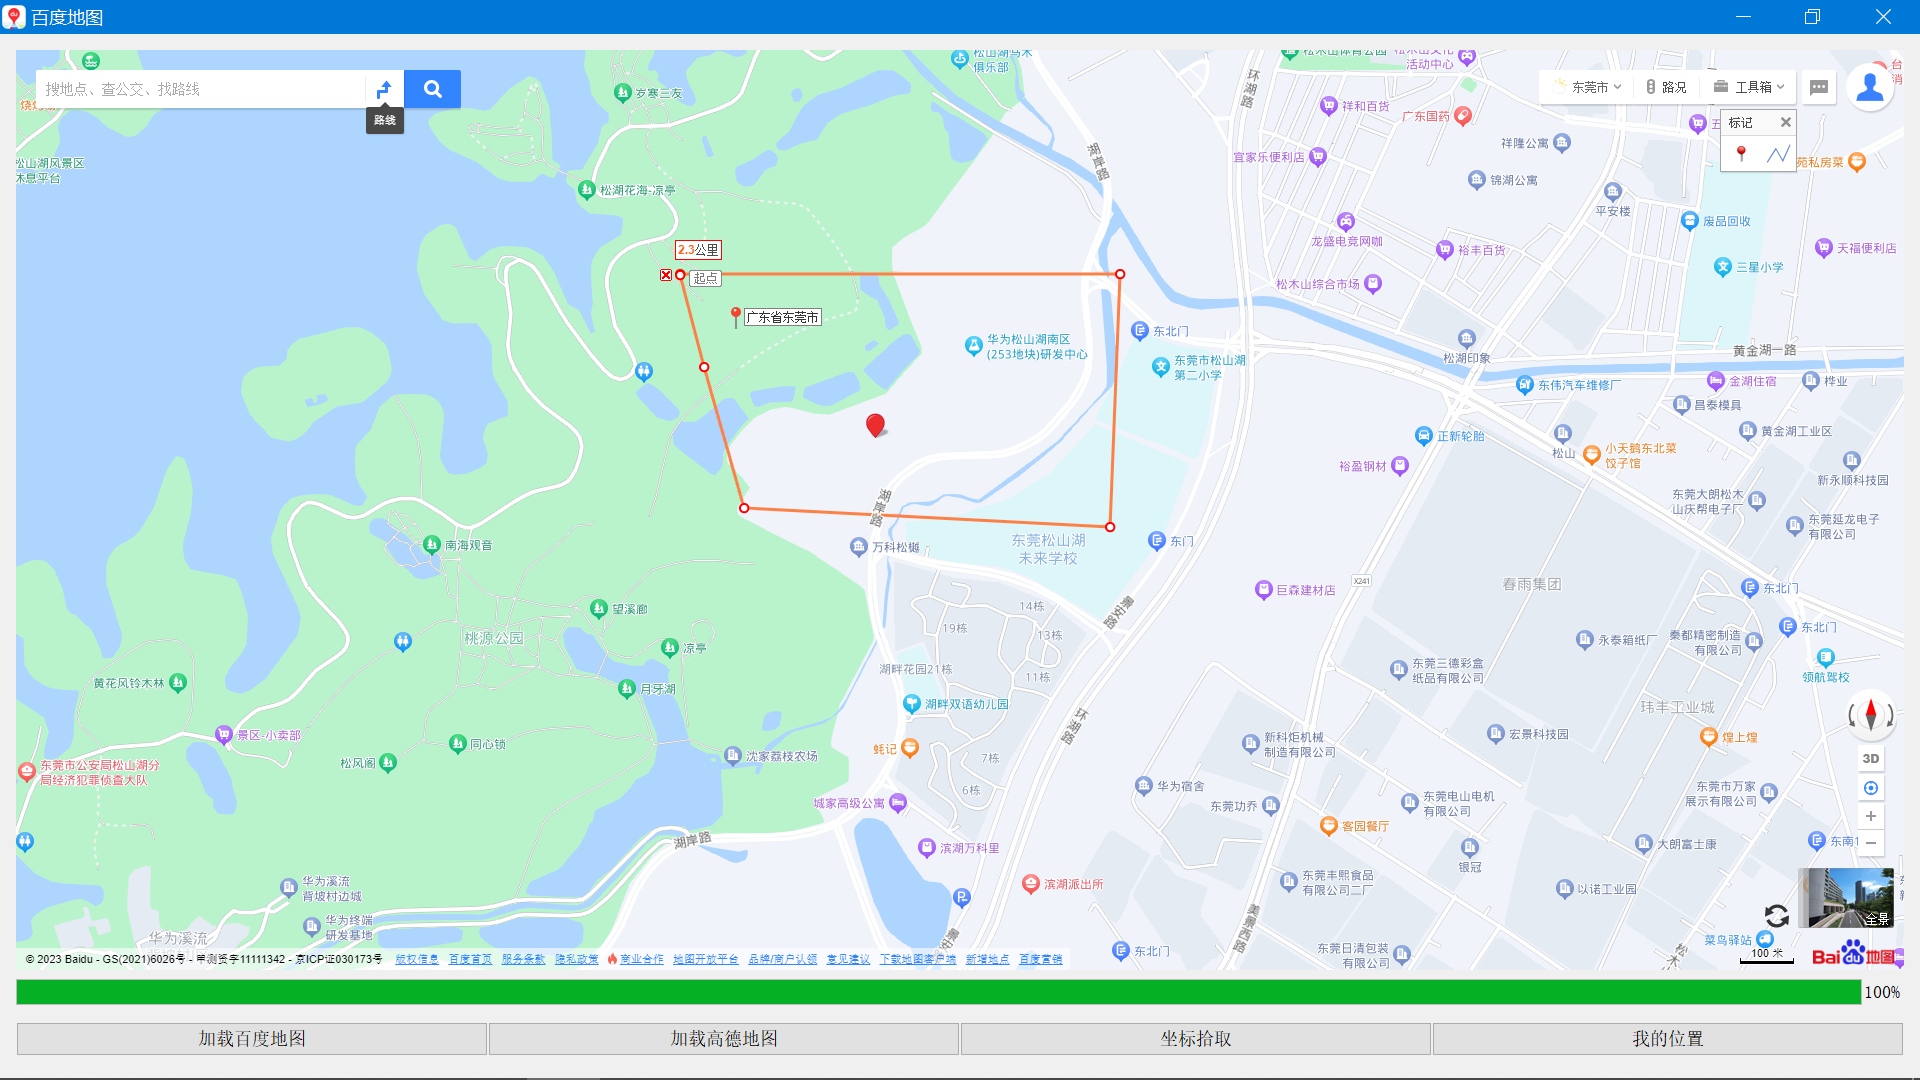Delete measurement via red X near 起点
This screenshot has width=1920, height=1080.
point(666,275)
